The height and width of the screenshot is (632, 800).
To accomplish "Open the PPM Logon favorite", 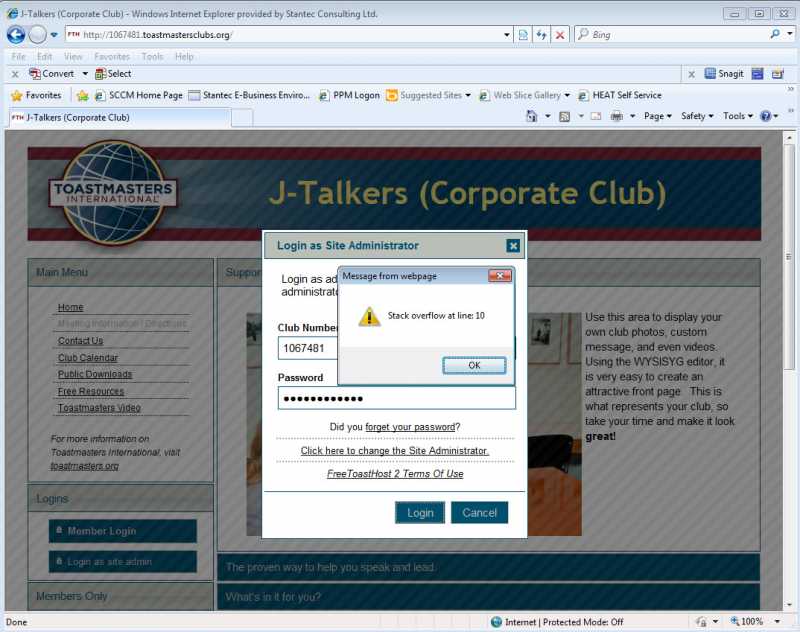I will [349, 95].
